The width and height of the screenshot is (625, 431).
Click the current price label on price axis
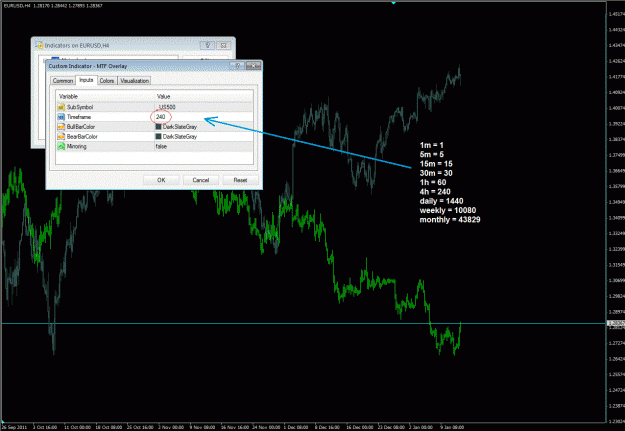(x=616, y=323)
